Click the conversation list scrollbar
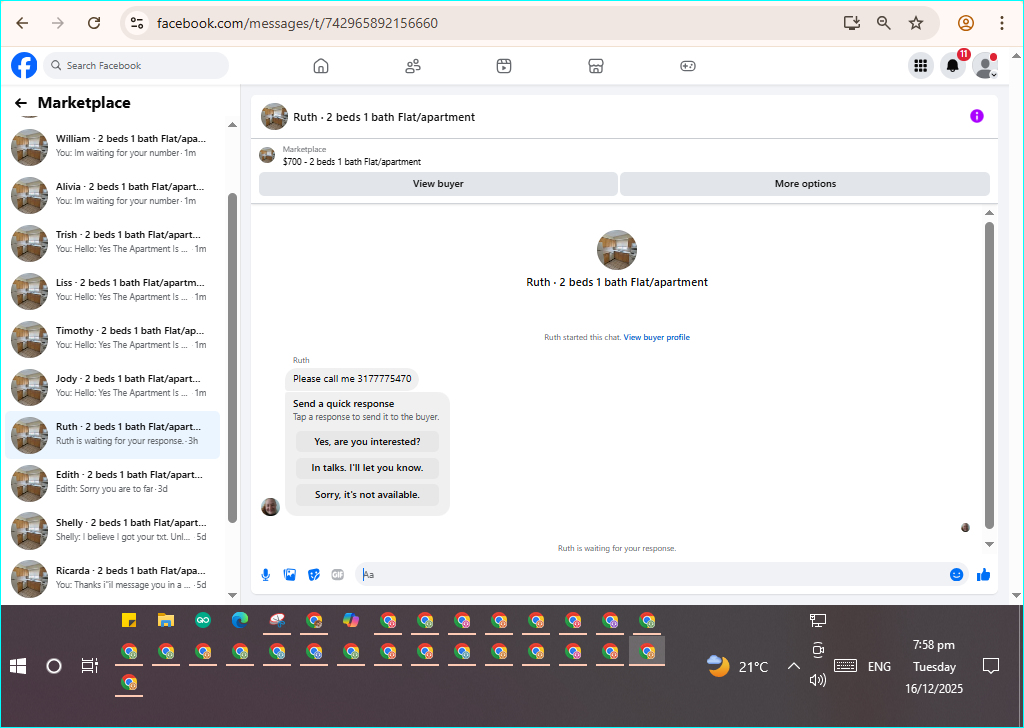 click(232, 358)
